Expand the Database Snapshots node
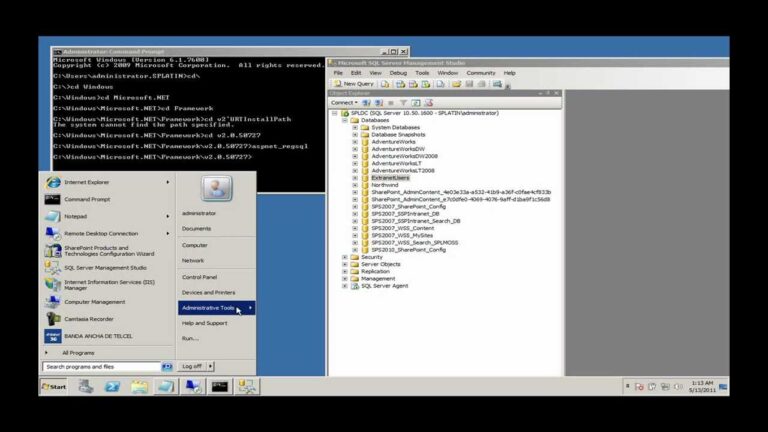Viewport: 768px width, 432px height. pos(355,135)
